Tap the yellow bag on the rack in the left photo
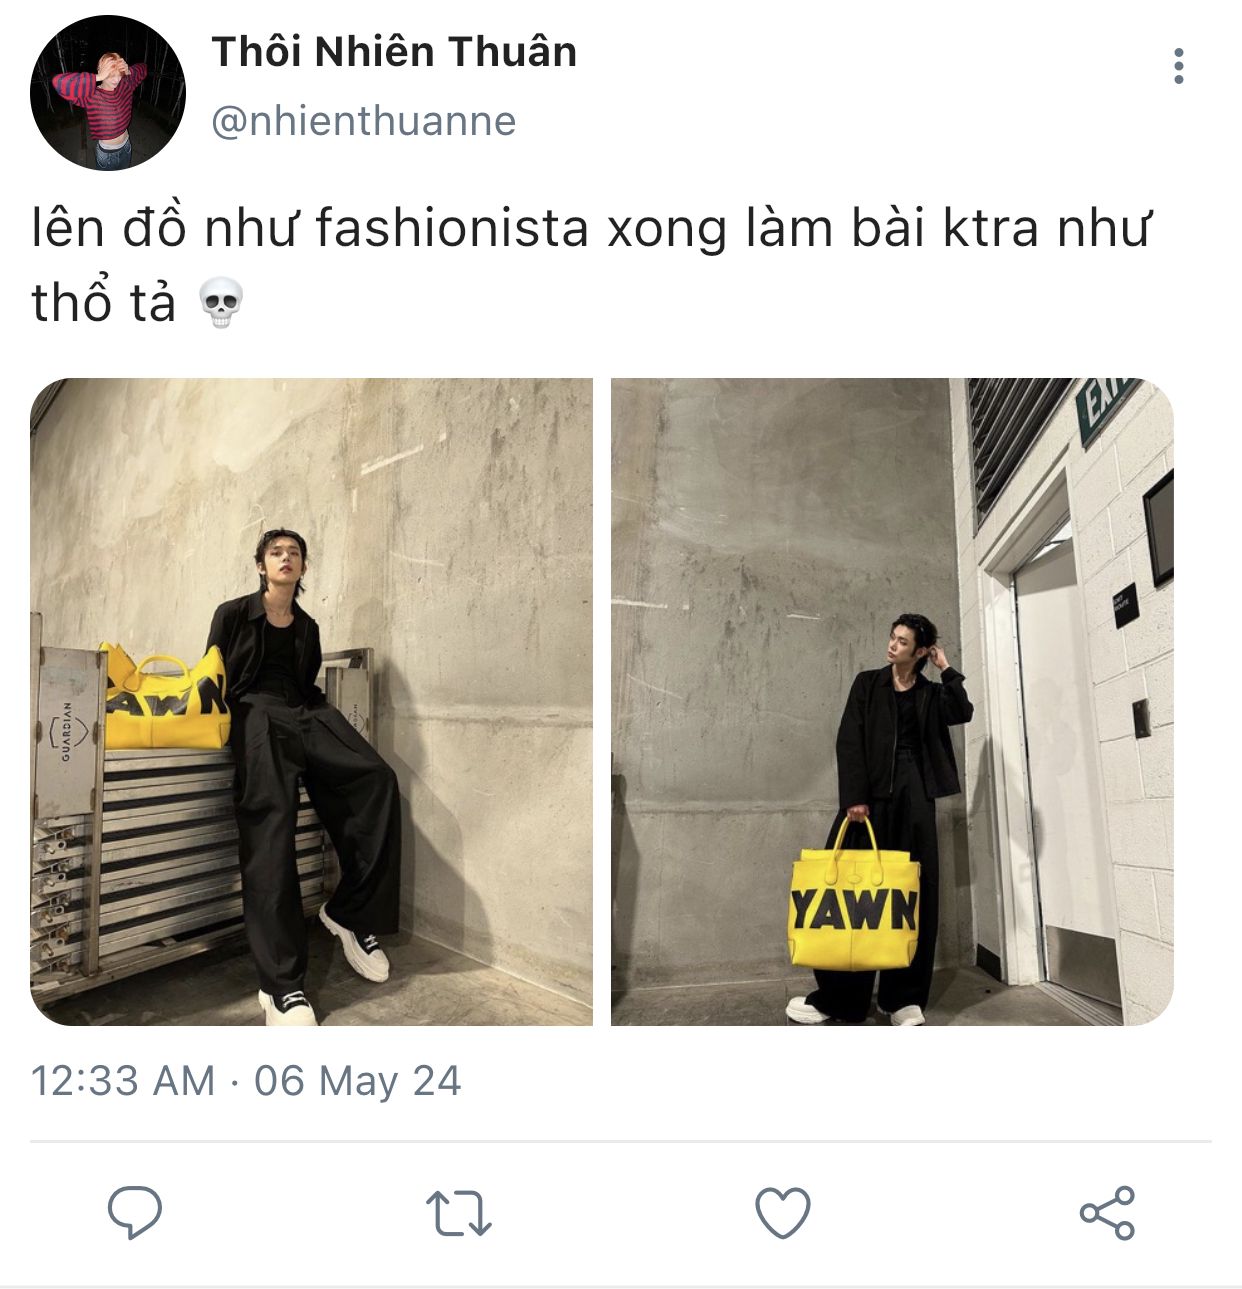 (165, 697)
